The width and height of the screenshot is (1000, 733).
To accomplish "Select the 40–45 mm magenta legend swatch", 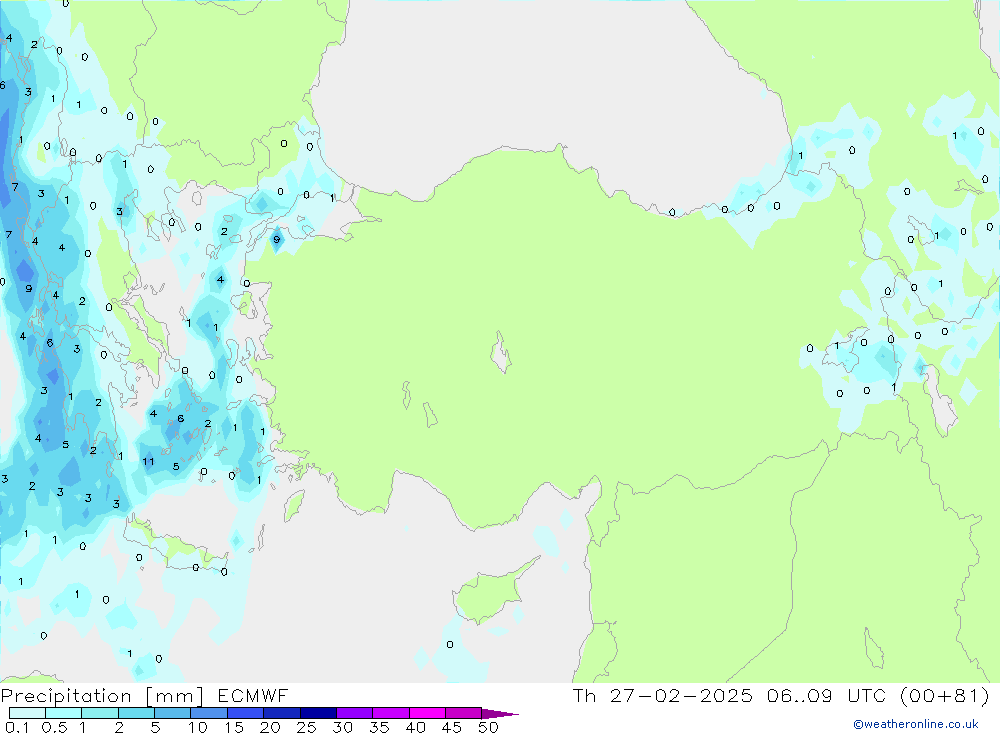I will point(427,713).
